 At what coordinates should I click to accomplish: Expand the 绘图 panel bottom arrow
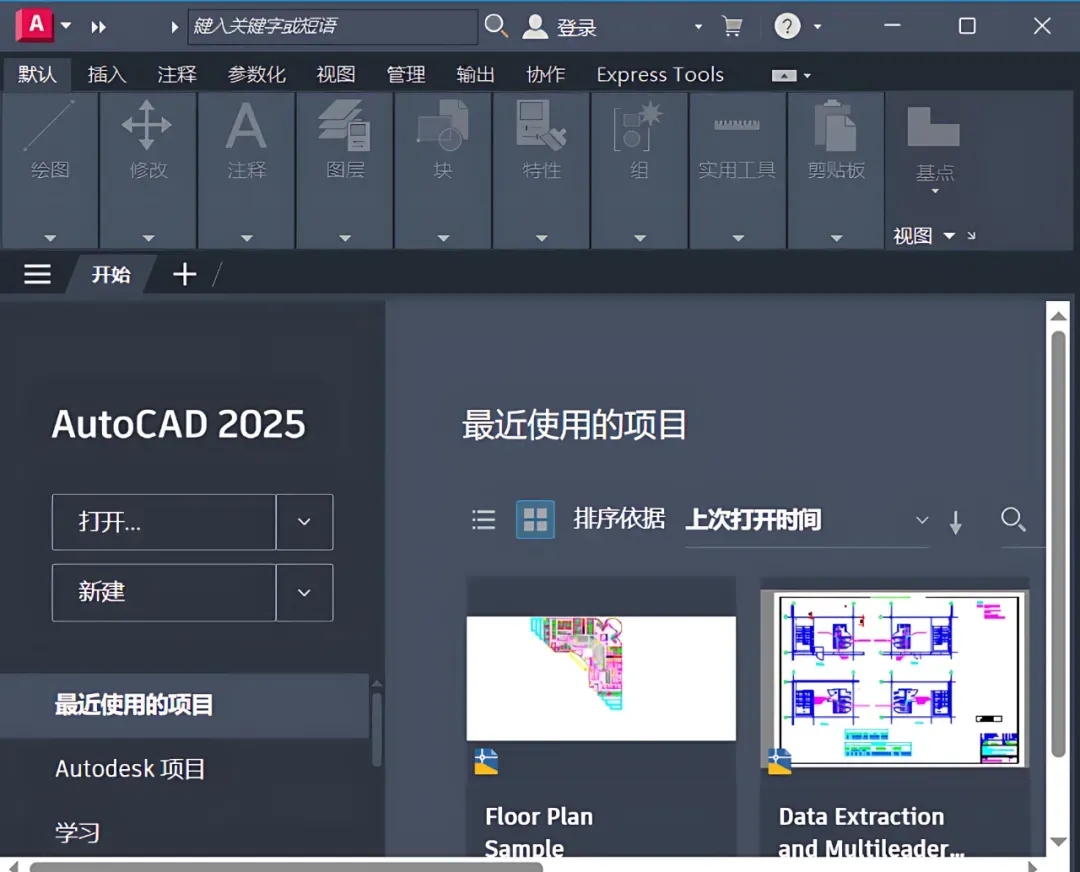pyautogui.click(x=50, y=238)
